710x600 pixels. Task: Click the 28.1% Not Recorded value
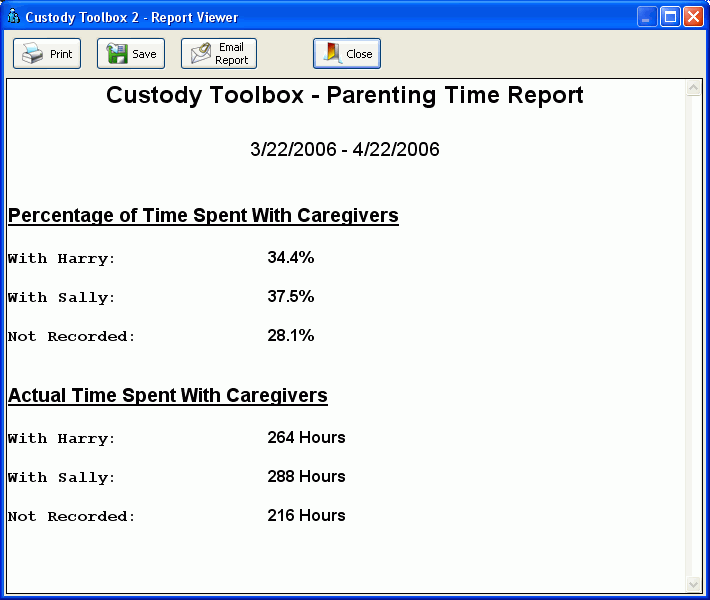(291, 336)
